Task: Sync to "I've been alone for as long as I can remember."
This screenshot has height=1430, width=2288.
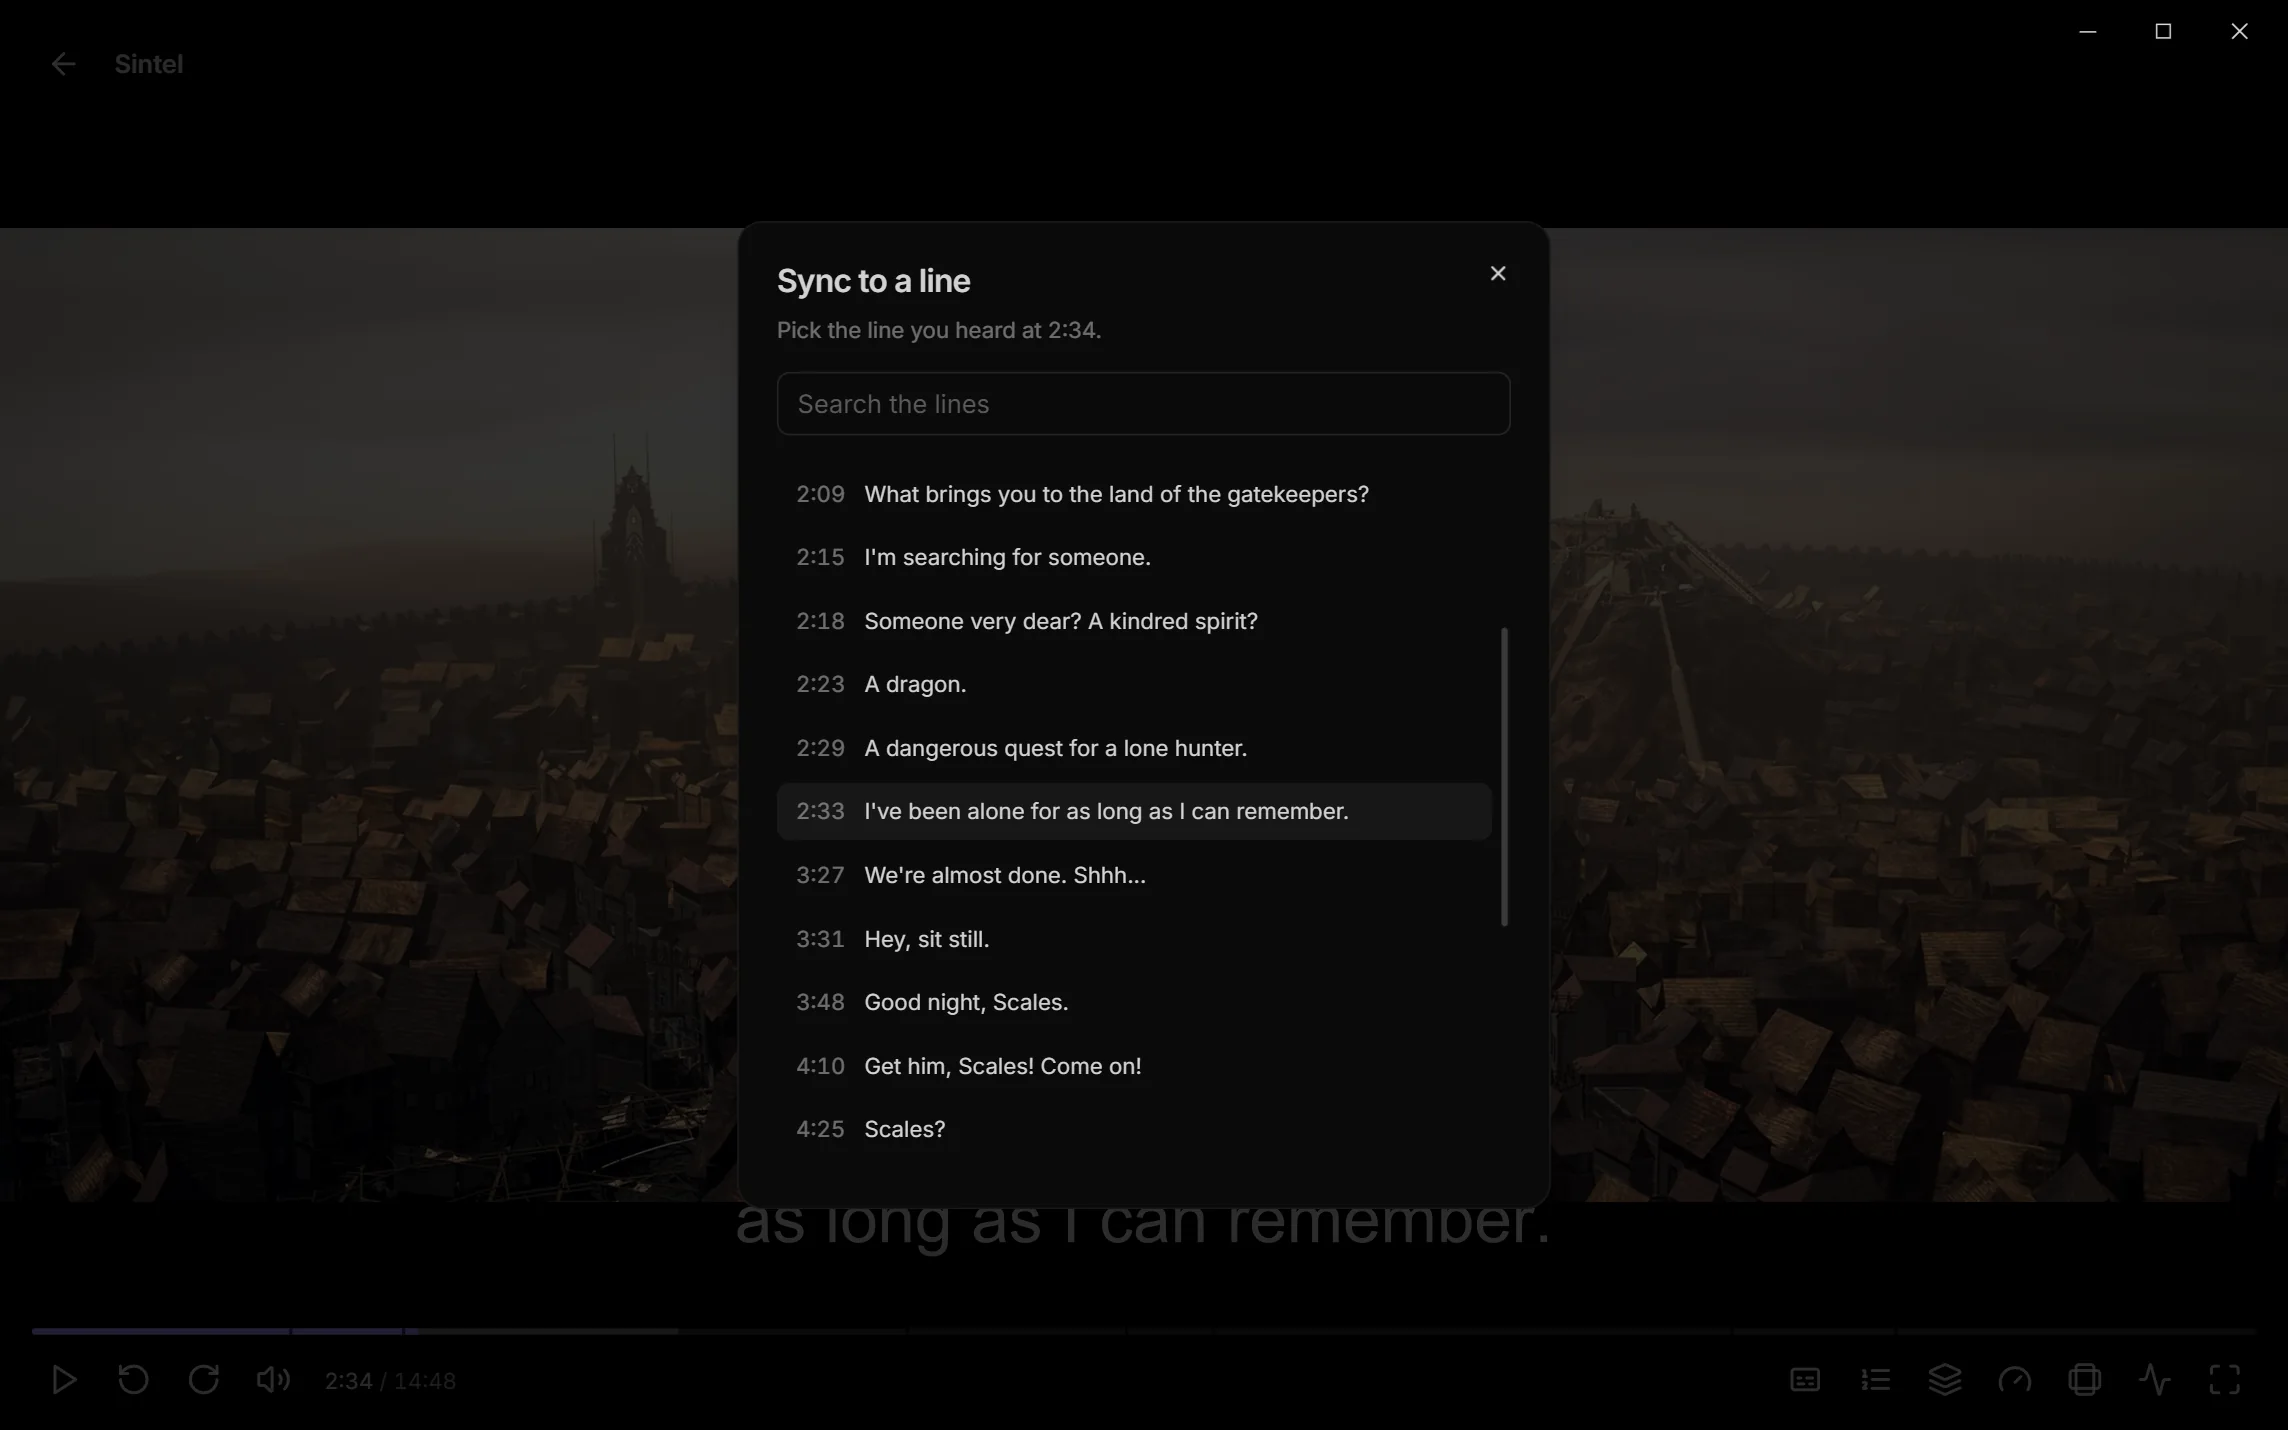Action: click(x=1134, y=811)
